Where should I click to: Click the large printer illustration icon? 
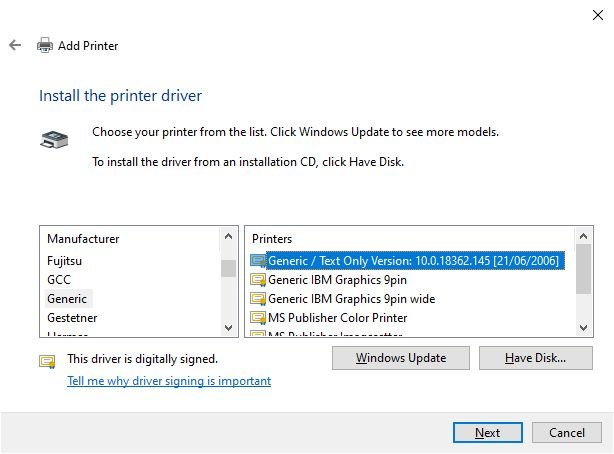point(54,139)
